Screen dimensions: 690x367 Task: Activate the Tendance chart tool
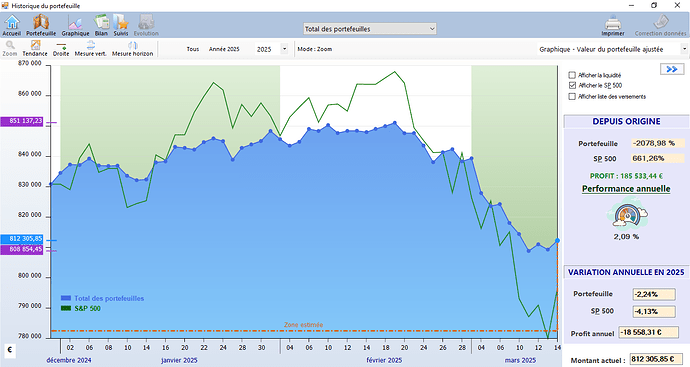[x=35, y=48]
